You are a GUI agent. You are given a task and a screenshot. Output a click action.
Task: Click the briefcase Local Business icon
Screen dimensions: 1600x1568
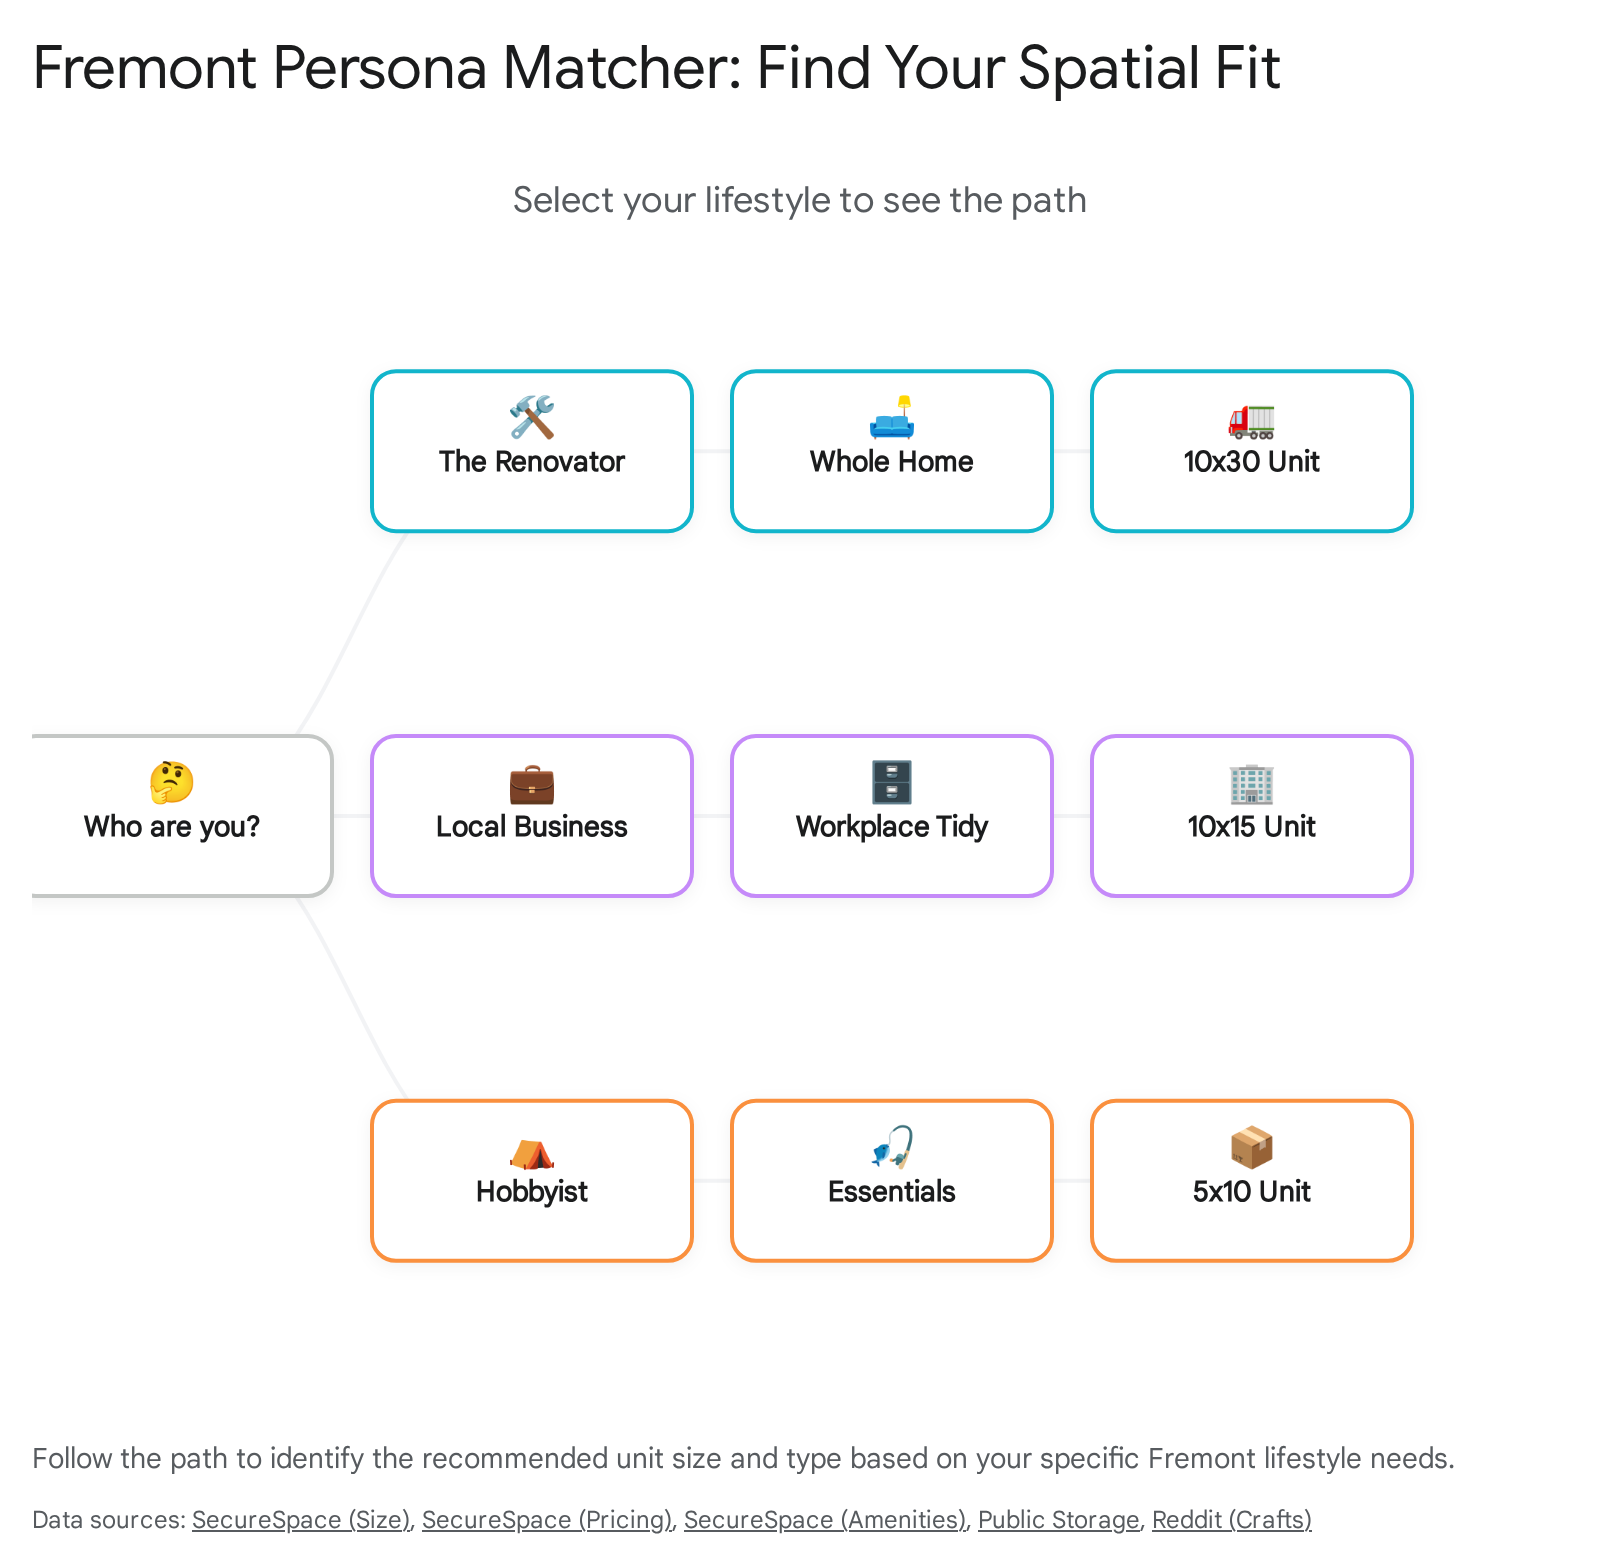(x=531, y=784)
